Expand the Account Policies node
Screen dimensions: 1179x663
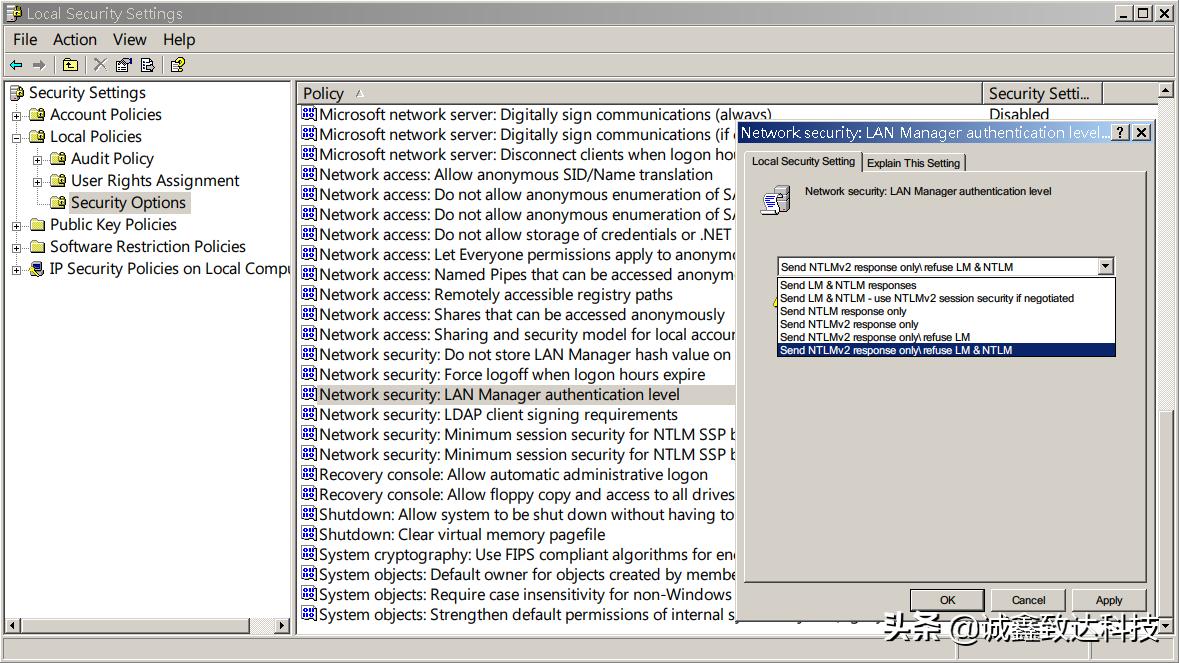17,116
